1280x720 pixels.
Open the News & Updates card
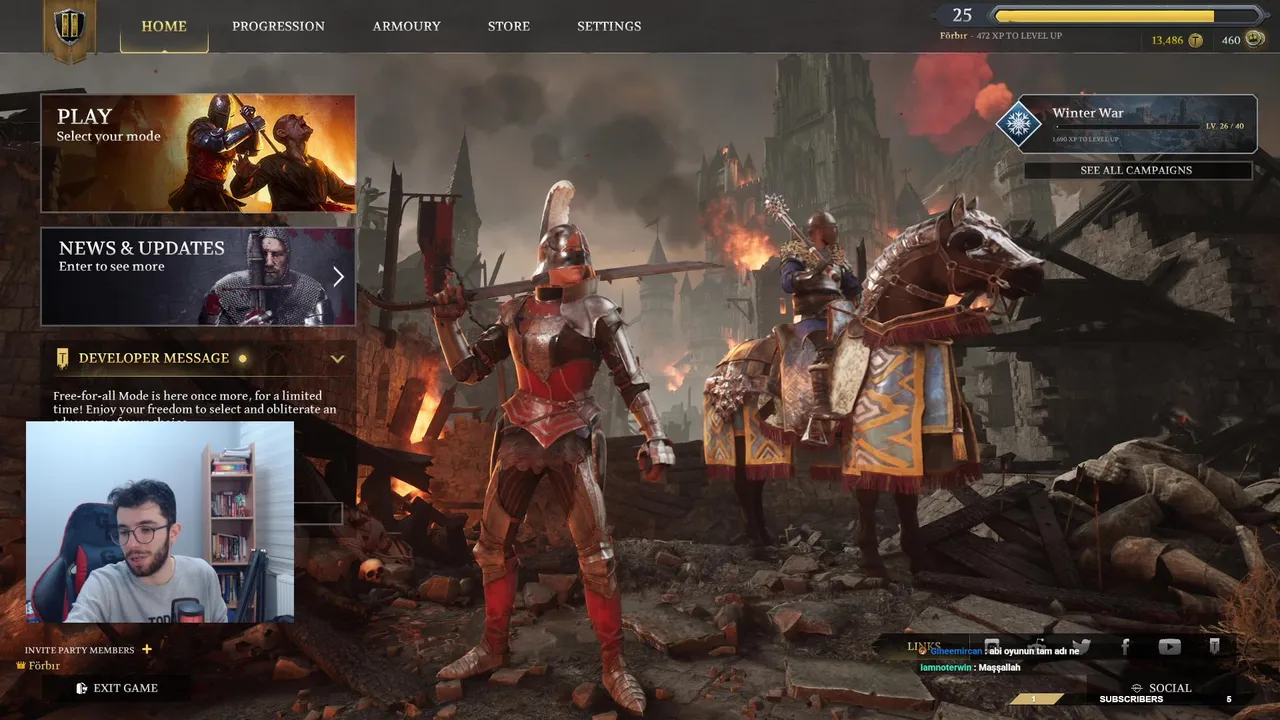coord(198,276)
